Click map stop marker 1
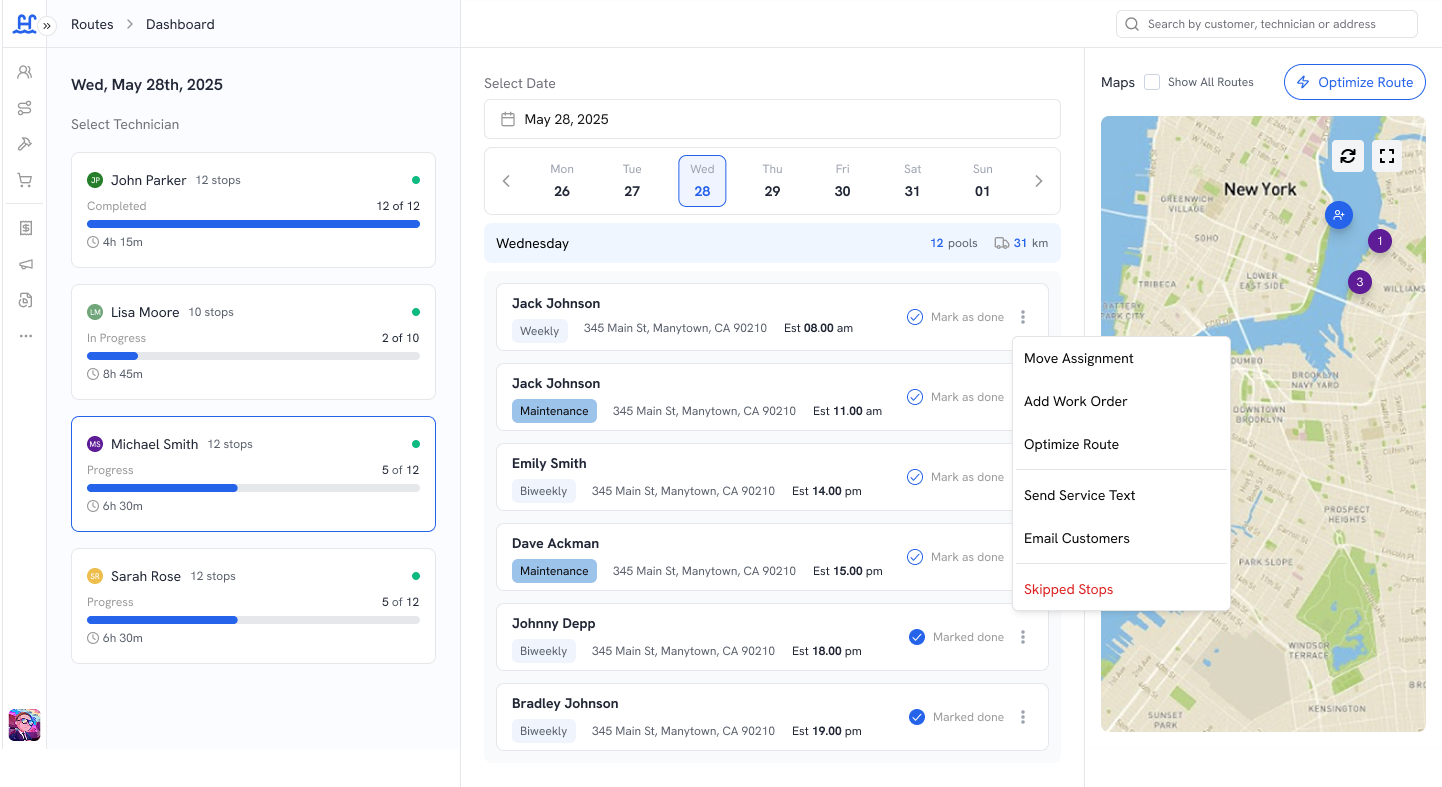The width and height of the screenshot is (1442, 787). 1380,241
